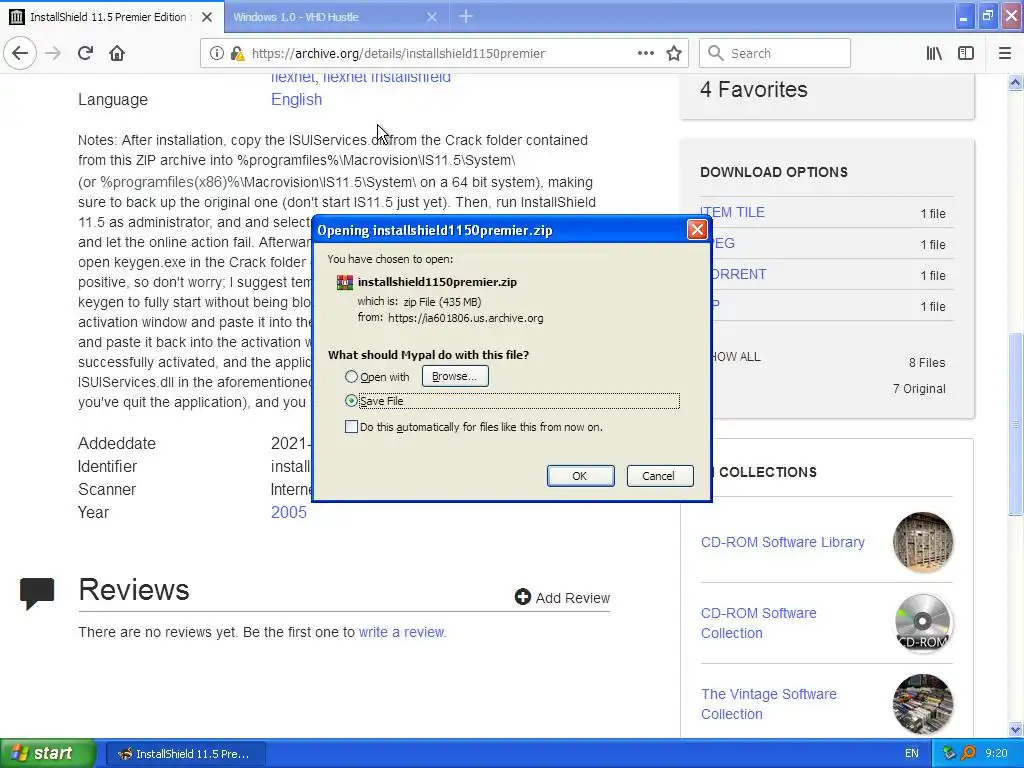Open the English language link
Image resolution: width=1024 pixels, height=768 pixels.
(x=296, y=99)
